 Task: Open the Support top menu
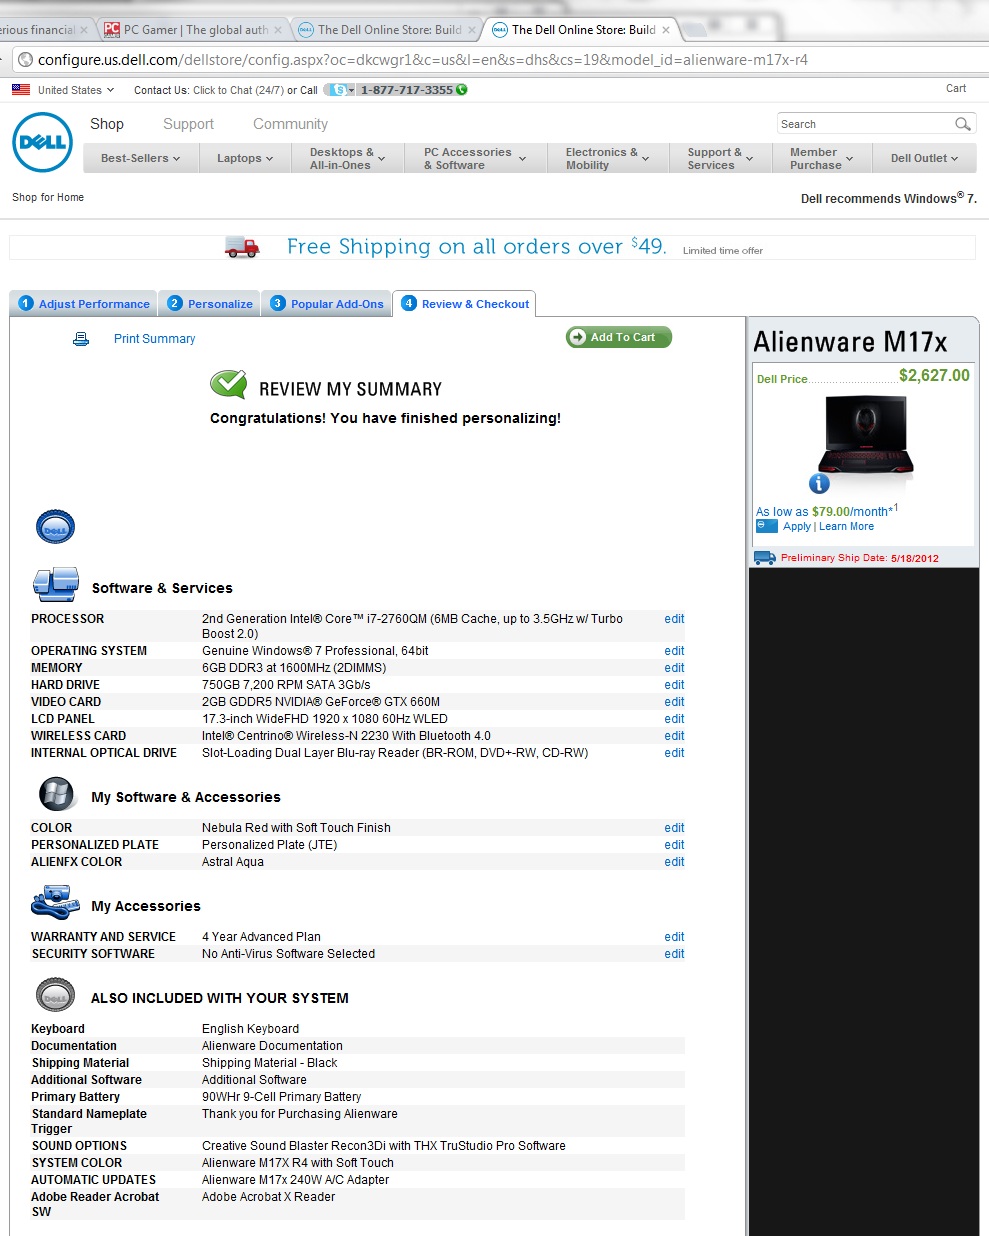(188, 124)
